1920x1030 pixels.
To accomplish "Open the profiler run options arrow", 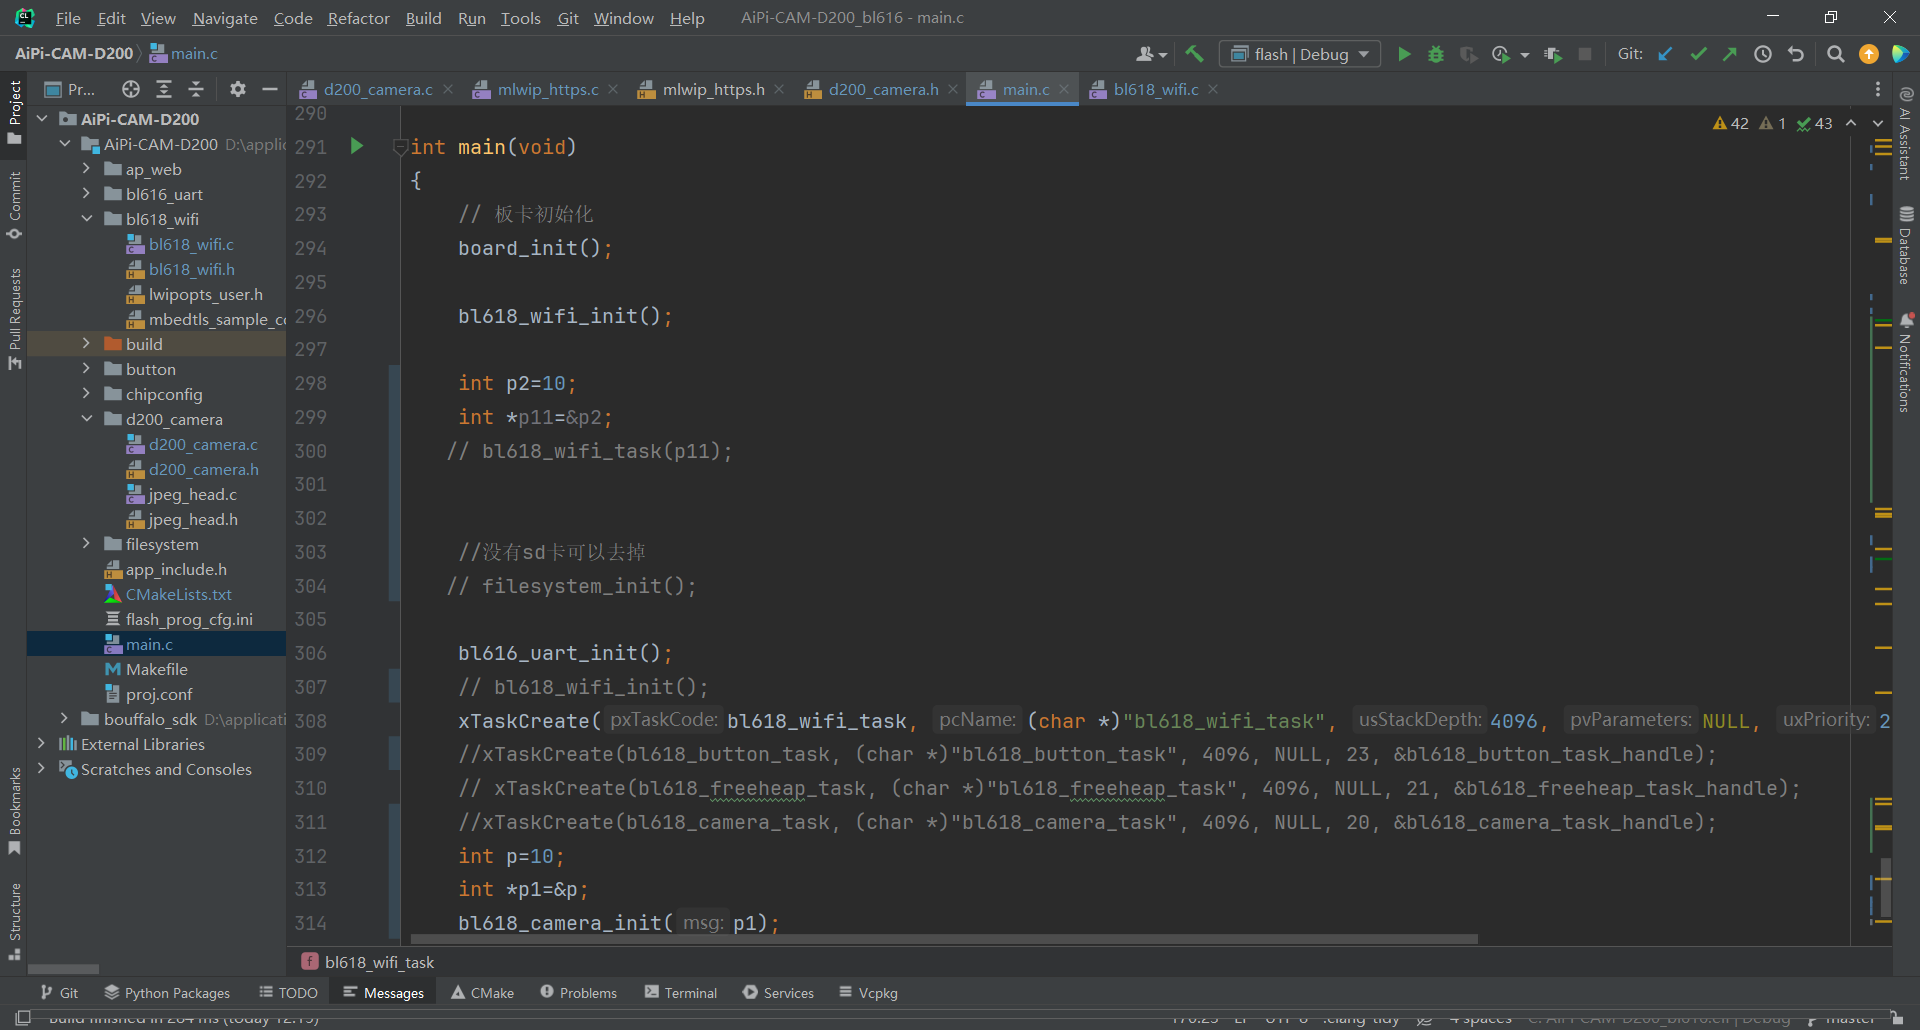I will [1524, 55].
